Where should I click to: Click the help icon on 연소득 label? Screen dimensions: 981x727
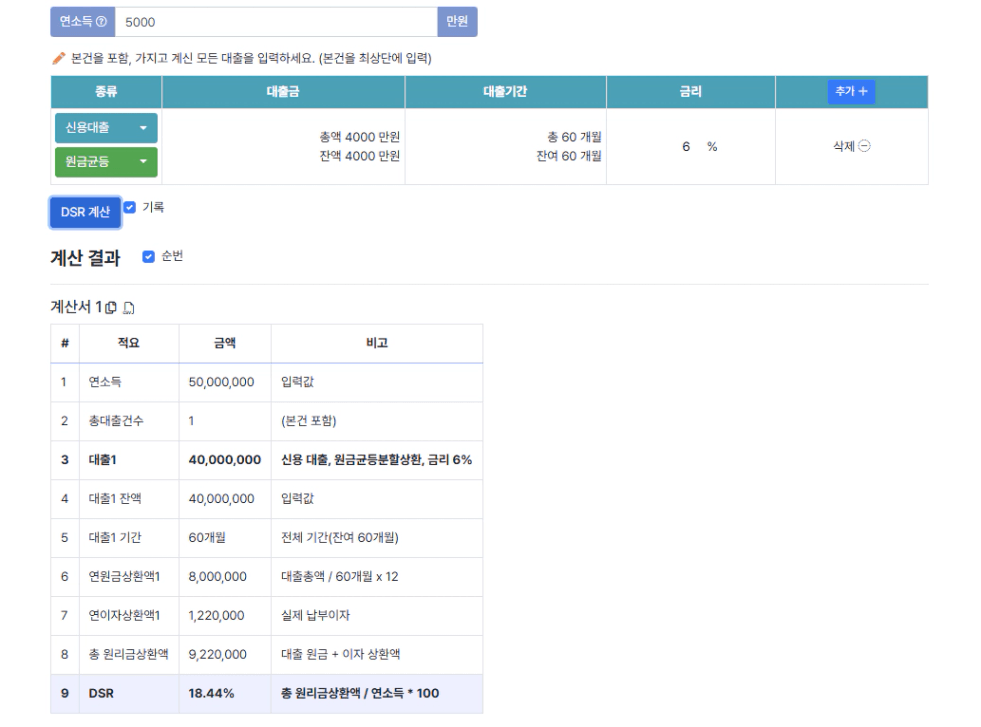click(x=101, y=21)
